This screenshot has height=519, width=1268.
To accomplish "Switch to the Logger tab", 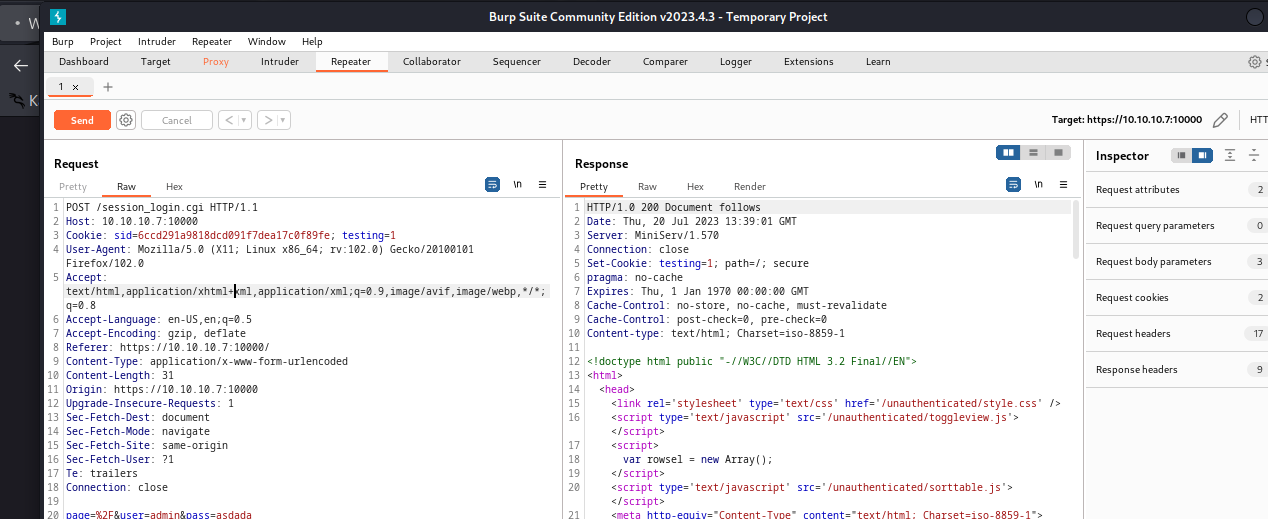I will 736,62.
